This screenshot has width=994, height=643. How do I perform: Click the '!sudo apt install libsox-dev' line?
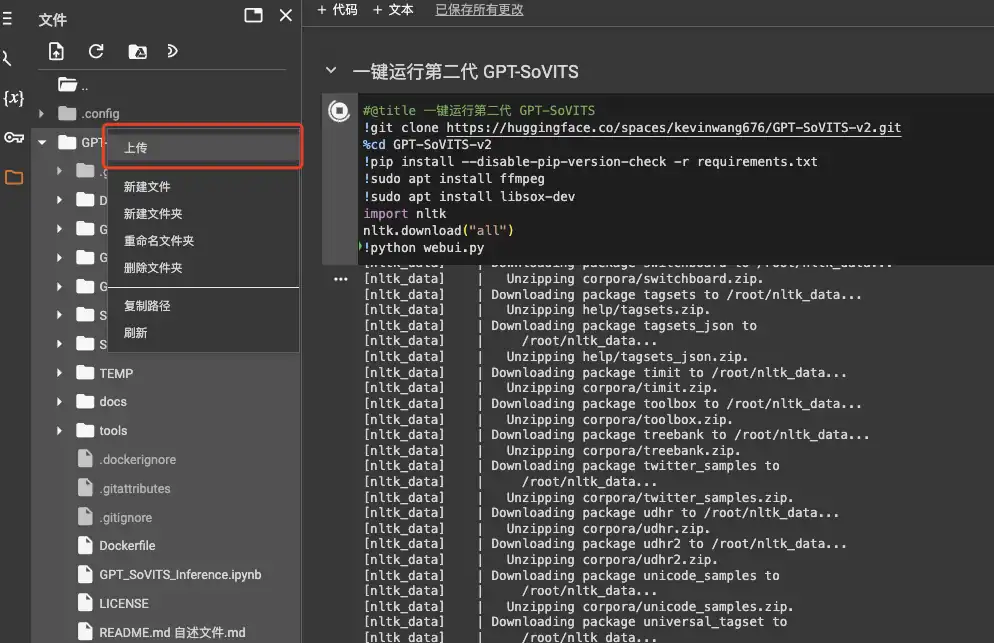pyautogui.click(x=469, y=197)
